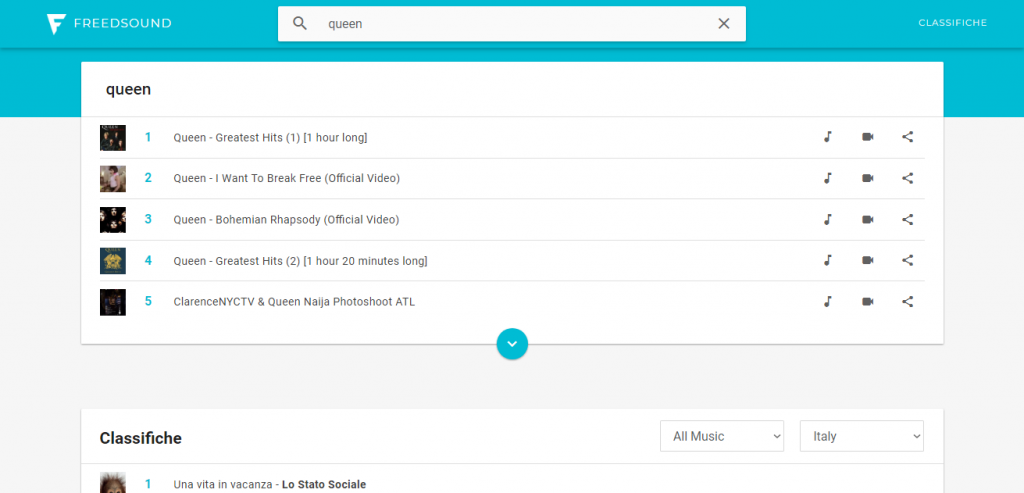Expand more search results with chevron button

coord(512,343)
